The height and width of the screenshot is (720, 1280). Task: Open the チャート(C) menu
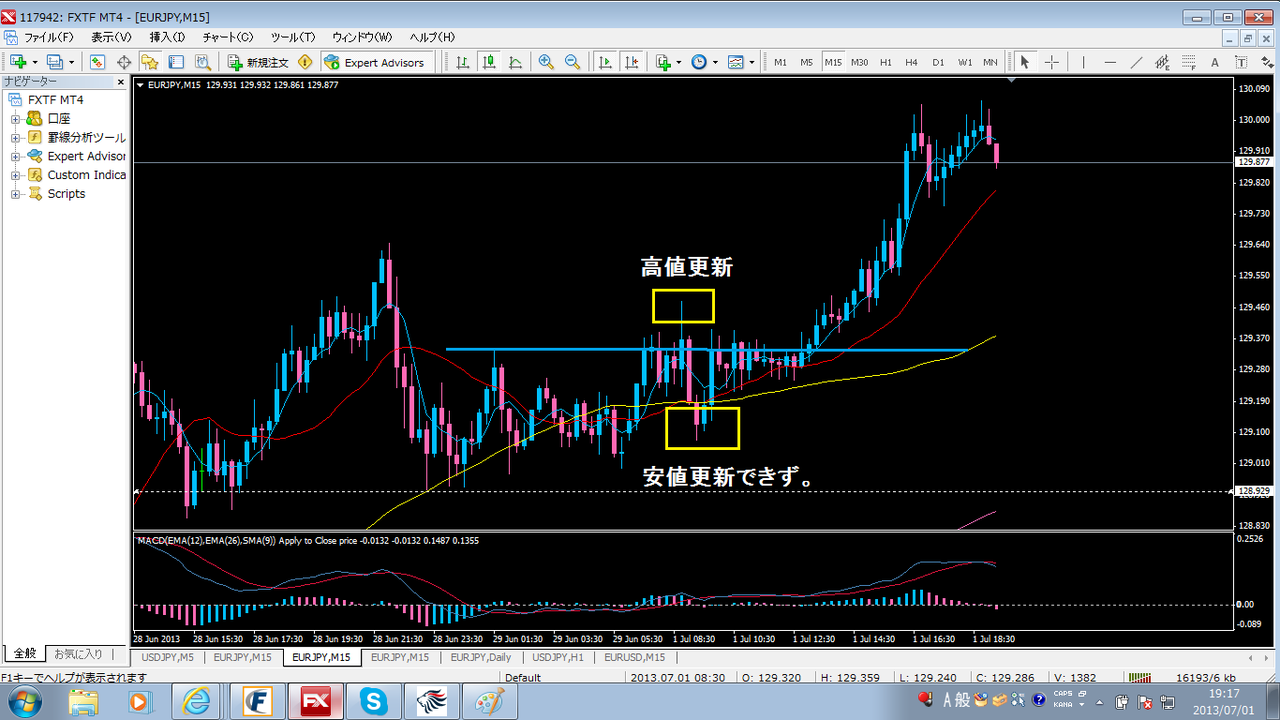pos(228,37)
